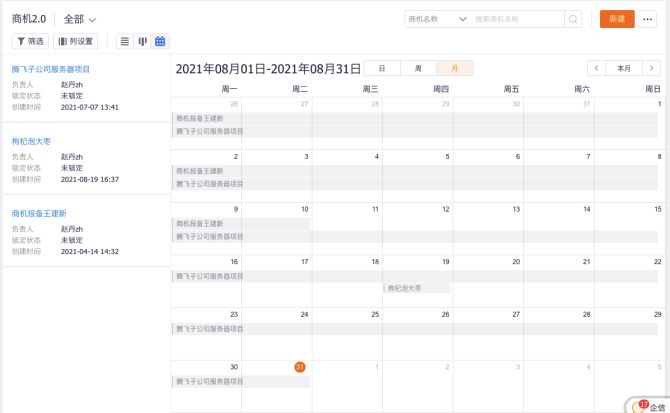Click the 搜索商机名称 search input

[517, 19]
